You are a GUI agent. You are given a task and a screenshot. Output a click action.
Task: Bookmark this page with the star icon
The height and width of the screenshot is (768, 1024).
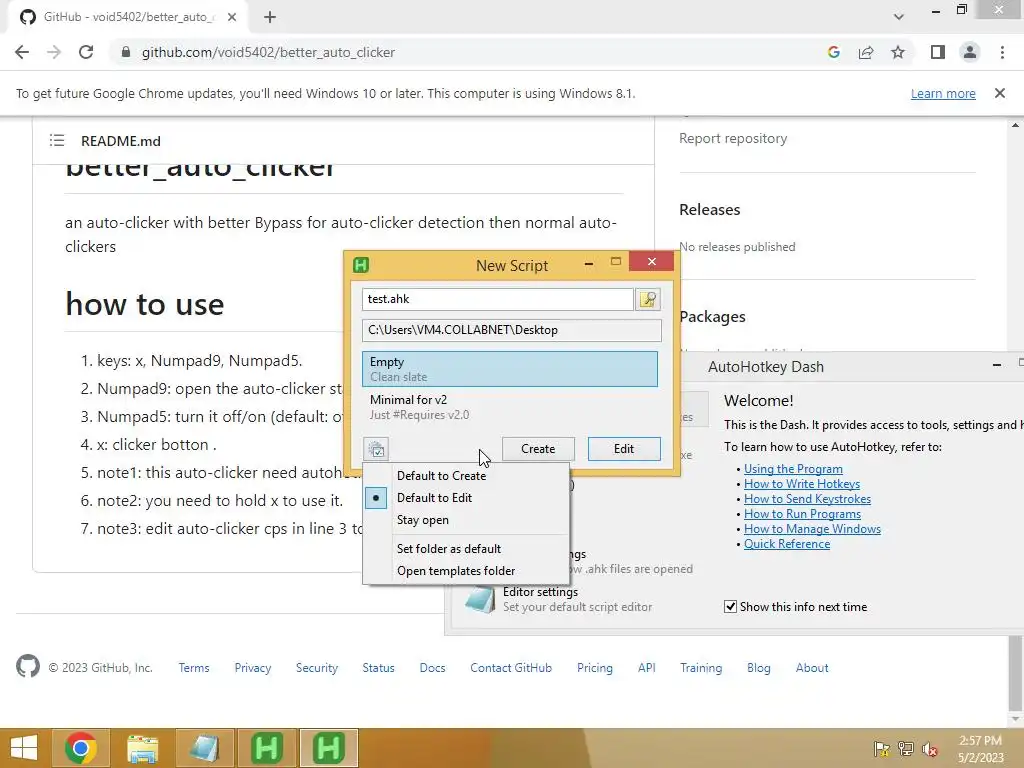[898, 52]
